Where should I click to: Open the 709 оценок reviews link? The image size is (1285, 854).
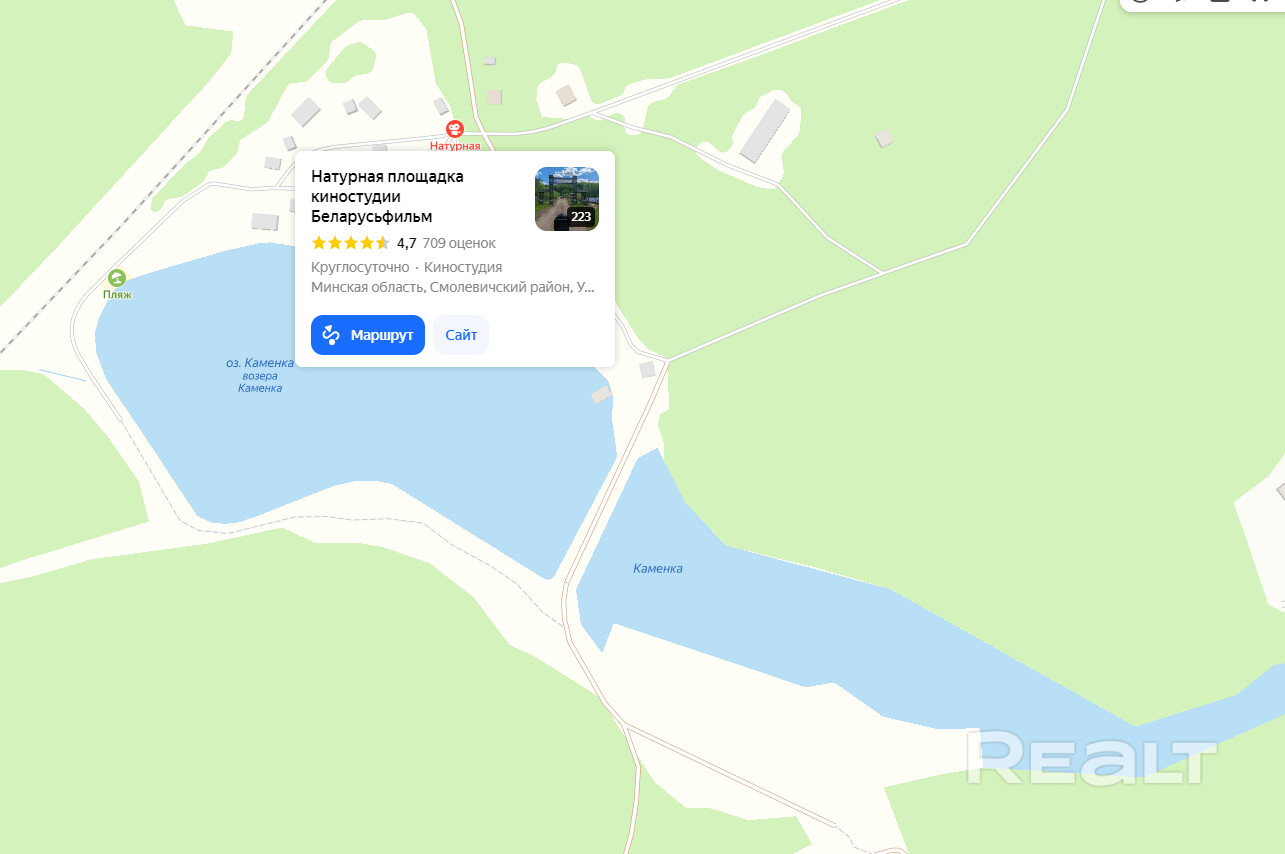tap(459, 243)
